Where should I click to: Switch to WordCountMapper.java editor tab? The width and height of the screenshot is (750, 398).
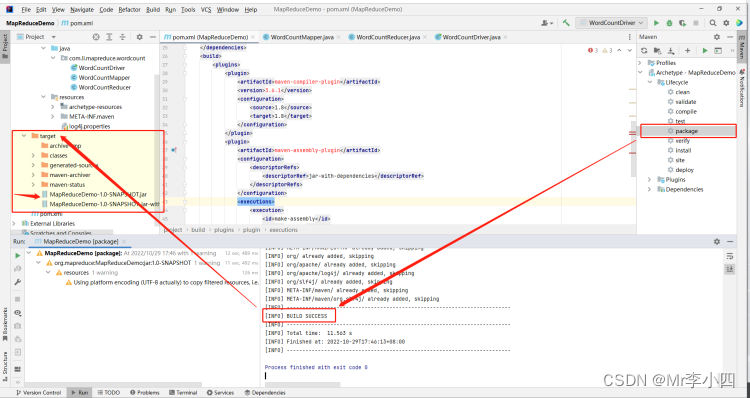click(x=301, y=37)
